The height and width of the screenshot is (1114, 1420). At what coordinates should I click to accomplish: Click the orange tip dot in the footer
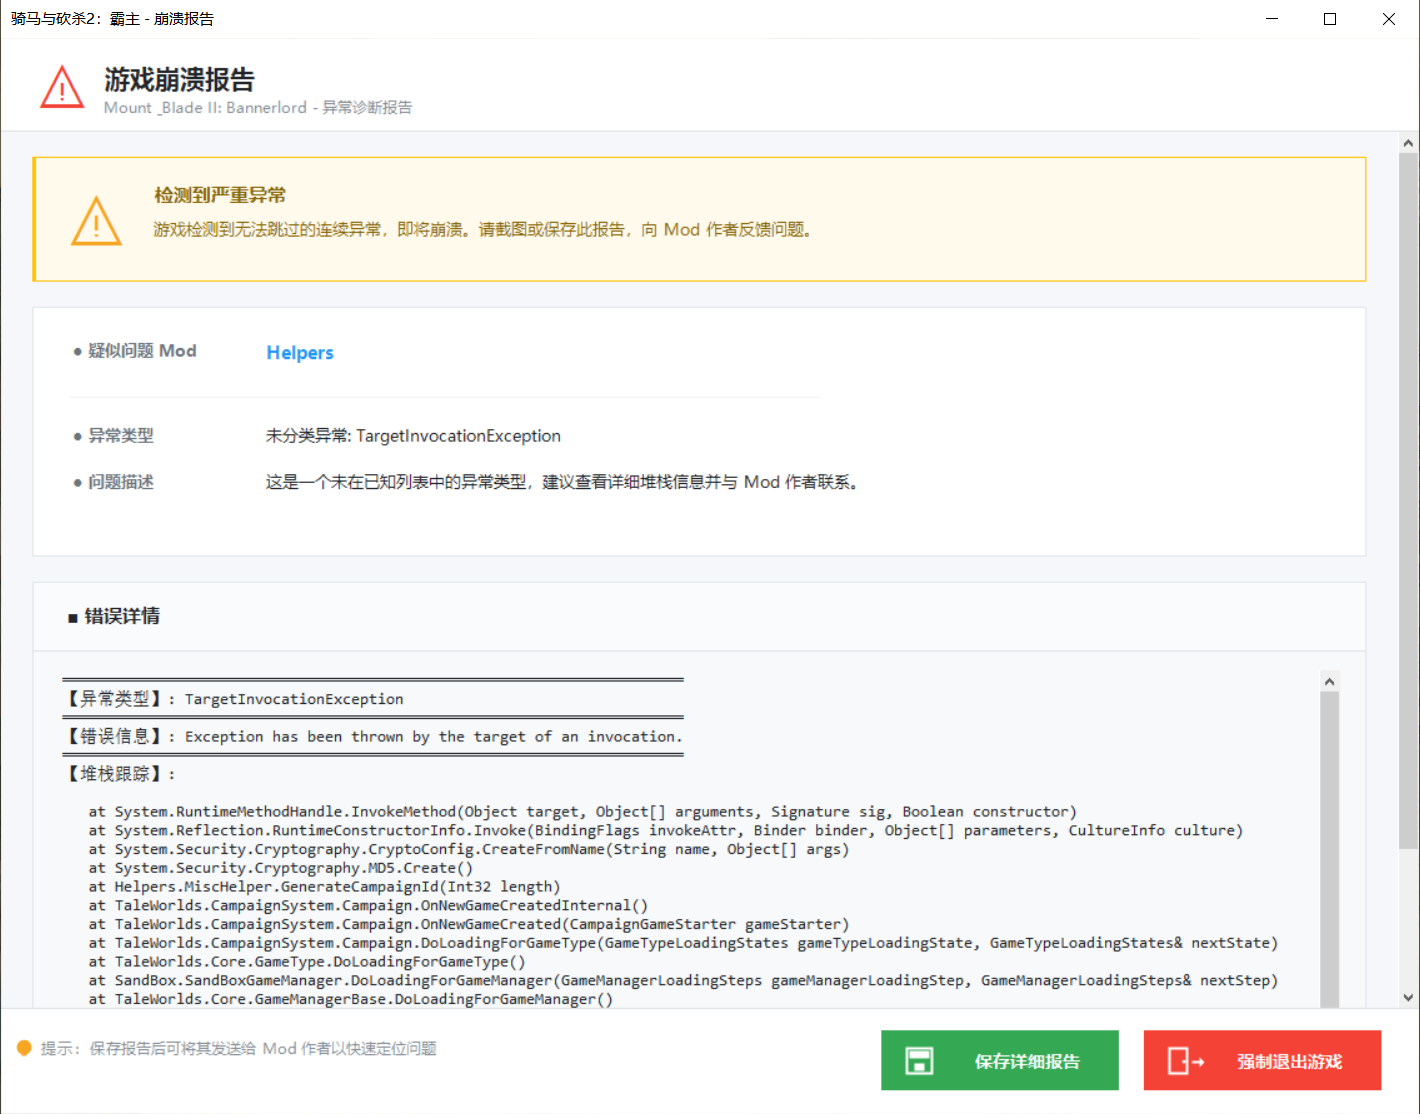tap(24, 1047)
